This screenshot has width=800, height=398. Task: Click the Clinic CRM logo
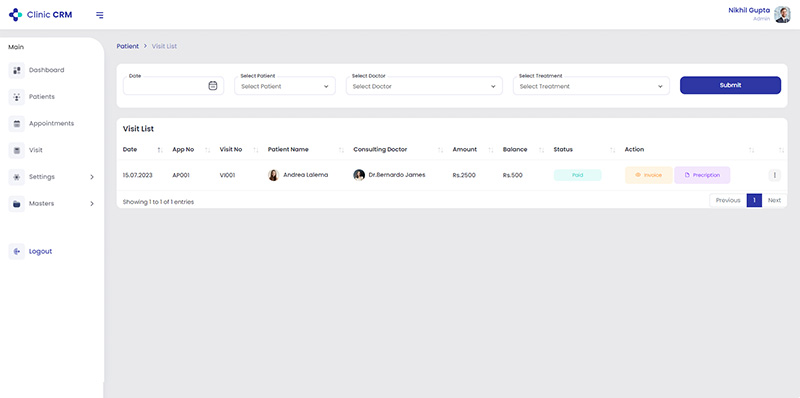coord(40,15)
